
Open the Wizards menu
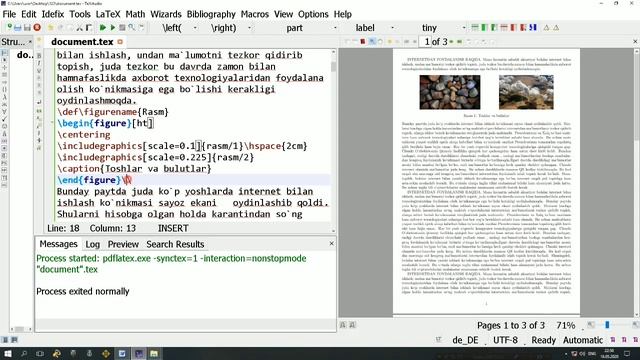coord(166,14)
